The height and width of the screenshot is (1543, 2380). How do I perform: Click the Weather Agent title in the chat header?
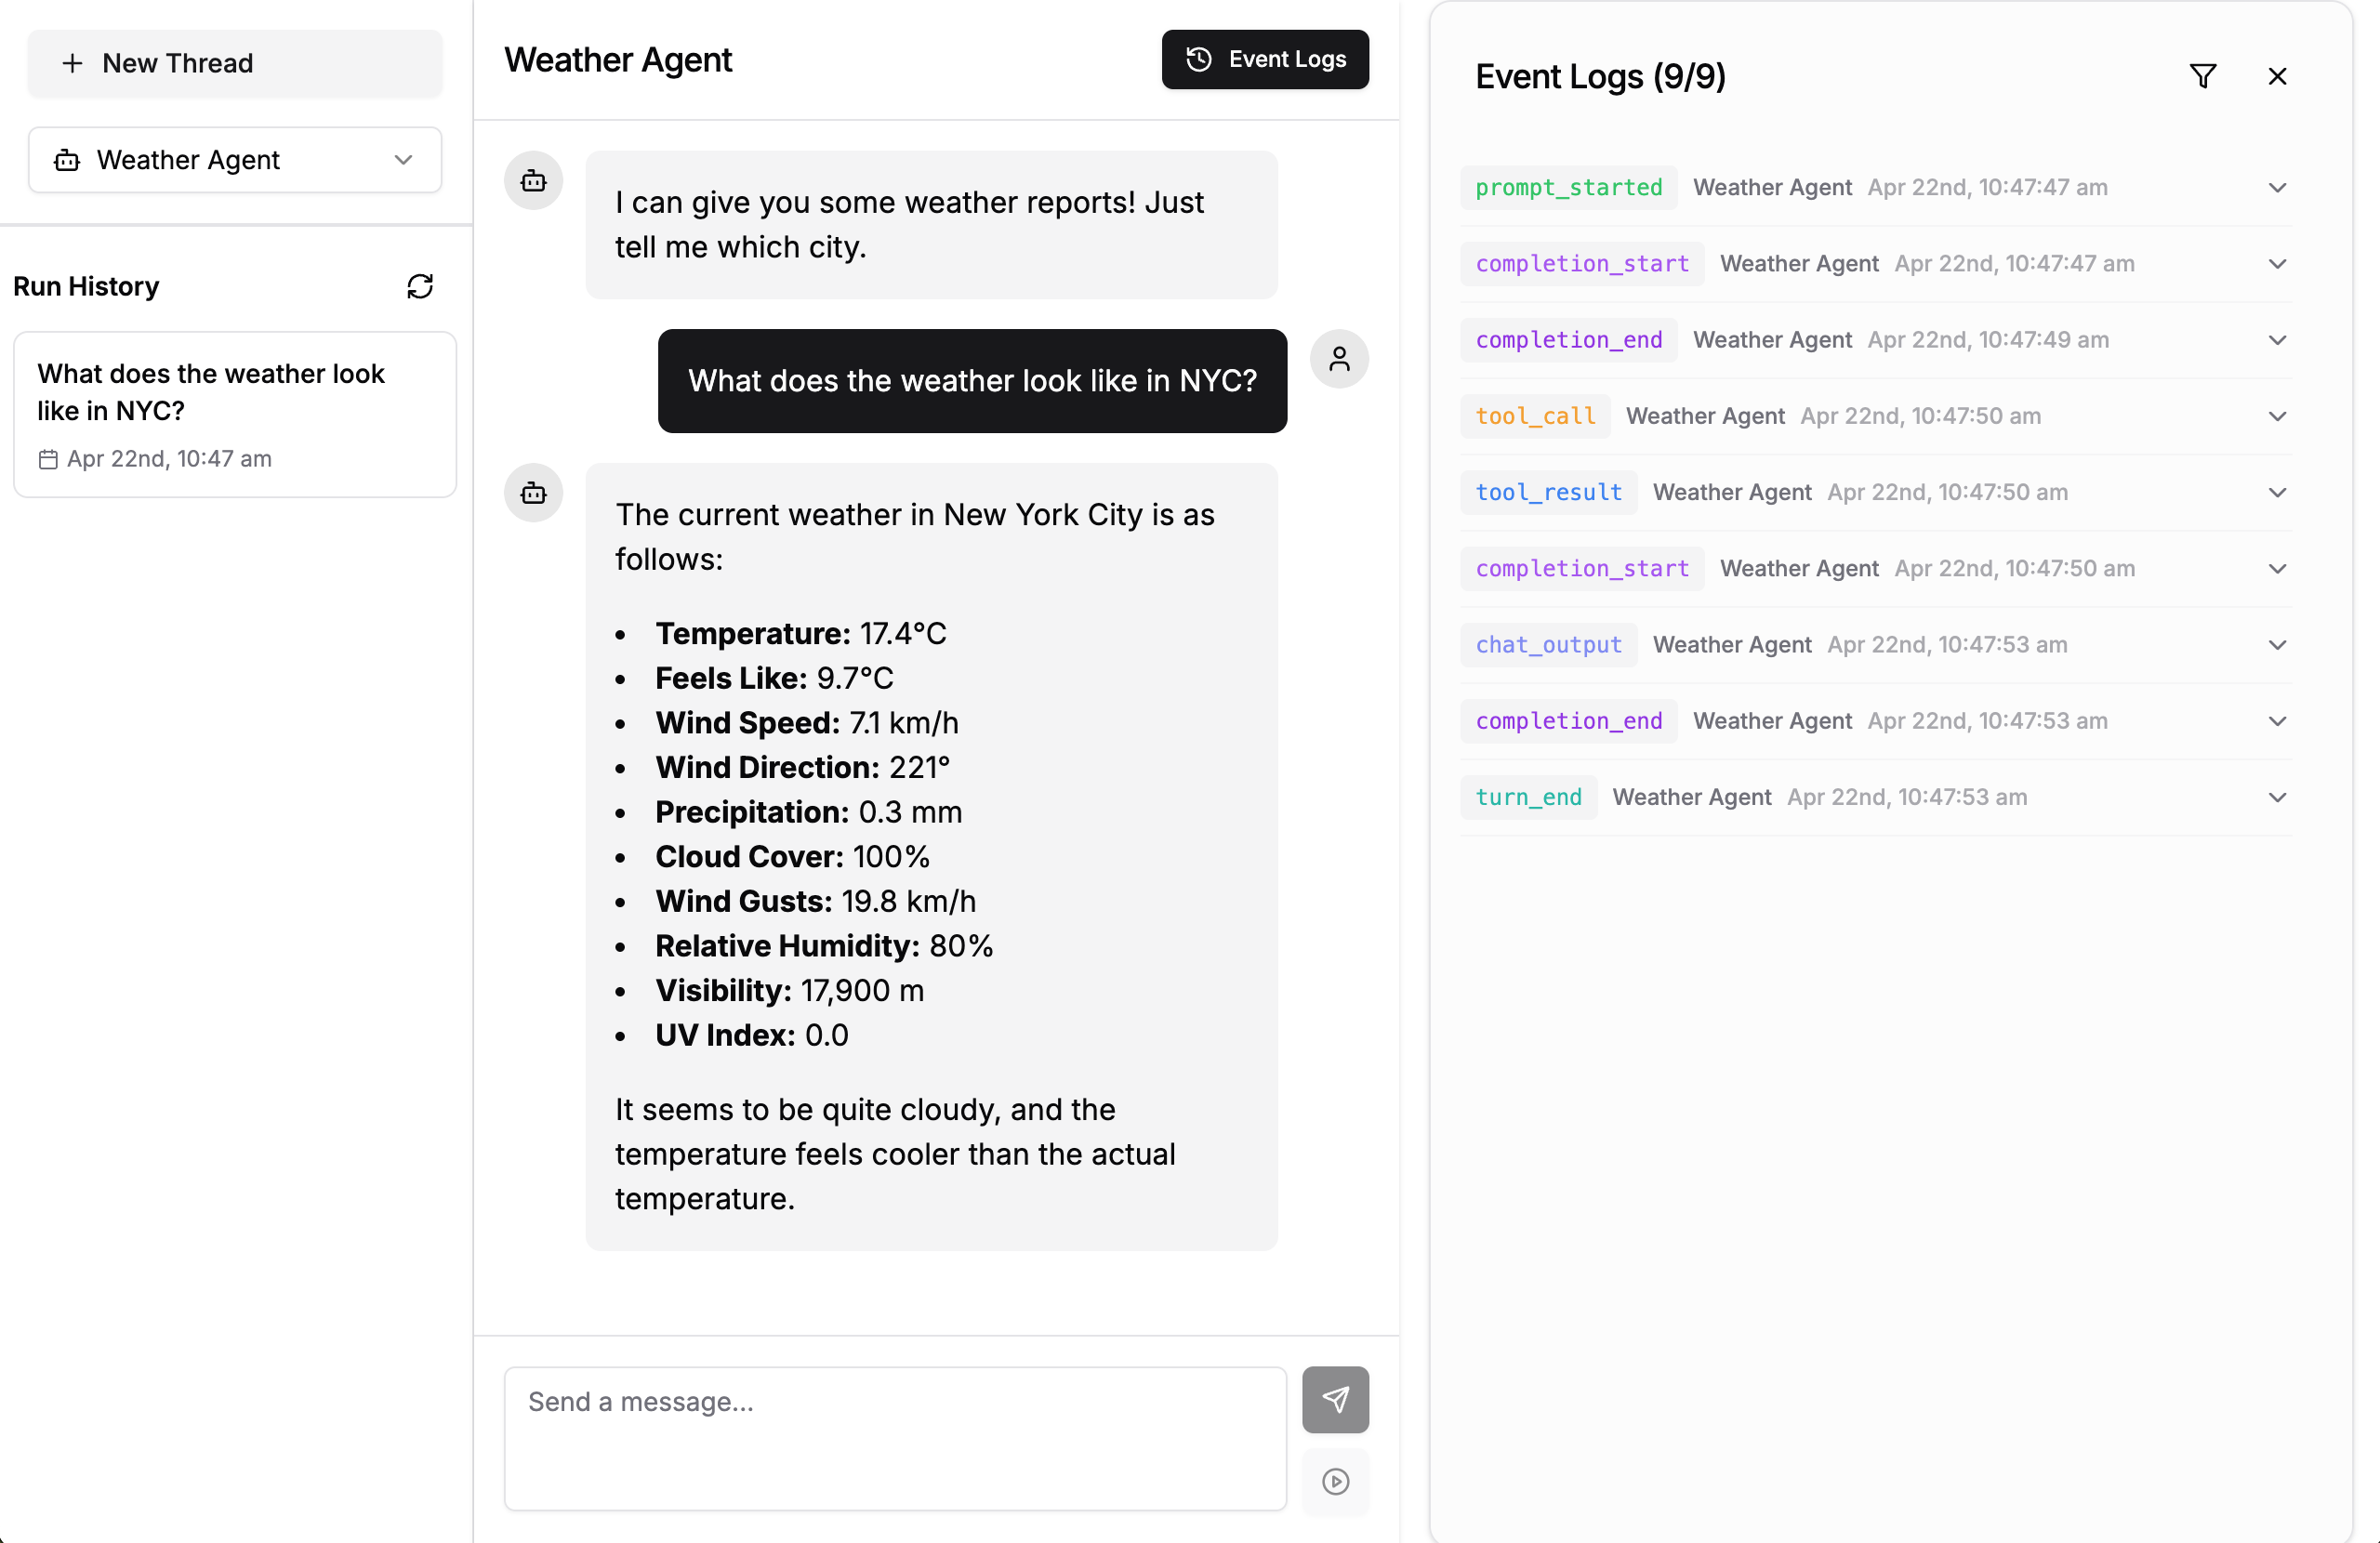(x=618, y=59)
